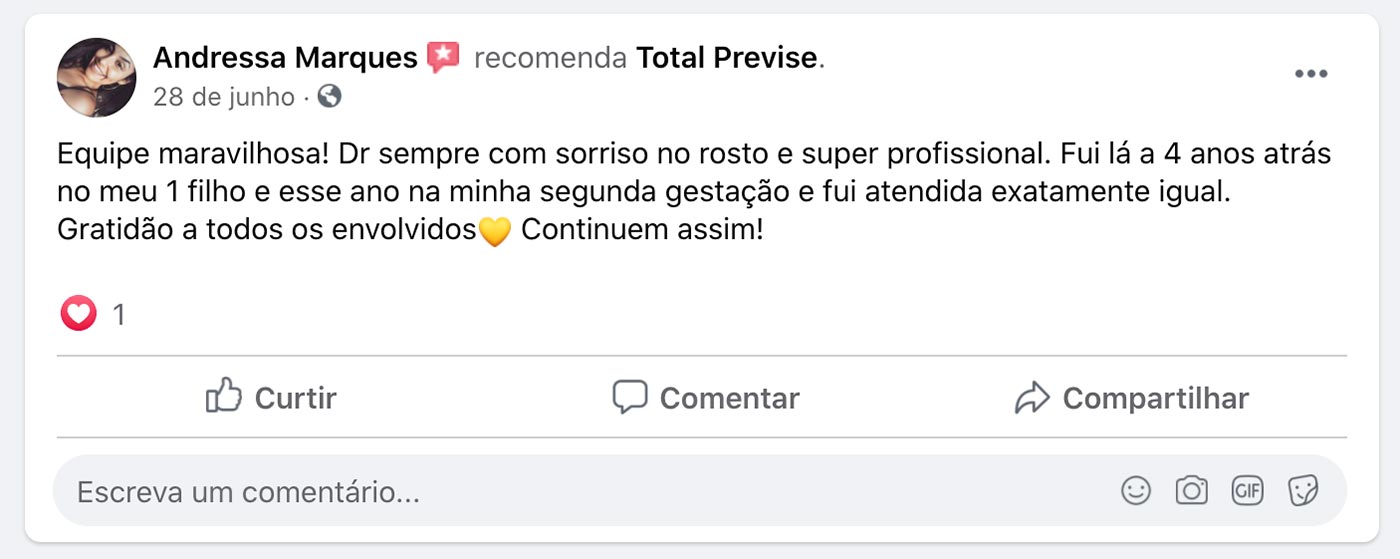
Task: Open the sticker picker
Action: coord(1303,491)
